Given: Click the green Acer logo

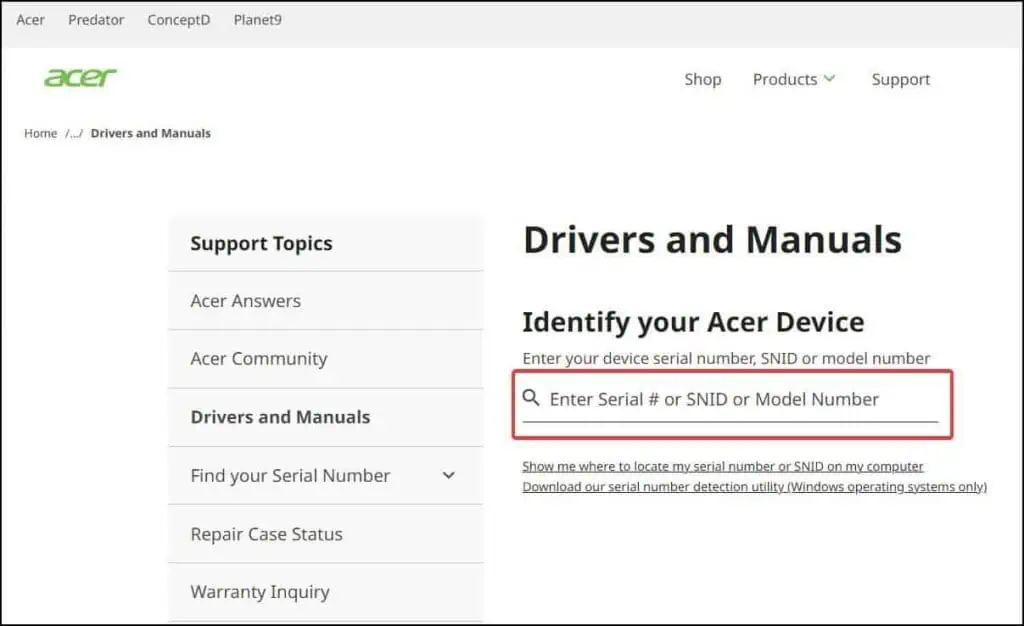Looking at the screenshot, I should point(80,77).
